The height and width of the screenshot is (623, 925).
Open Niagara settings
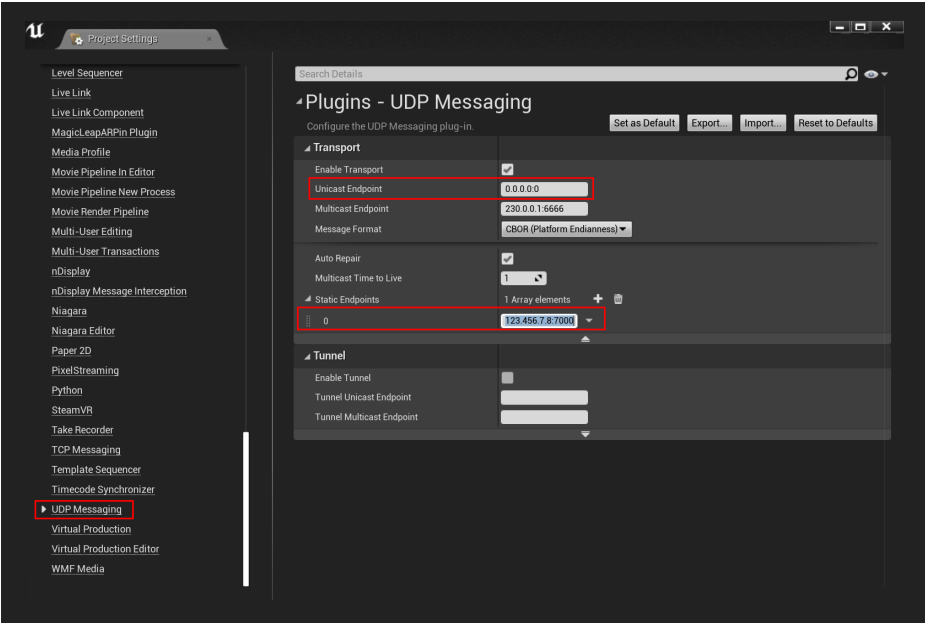pos(69,311)
